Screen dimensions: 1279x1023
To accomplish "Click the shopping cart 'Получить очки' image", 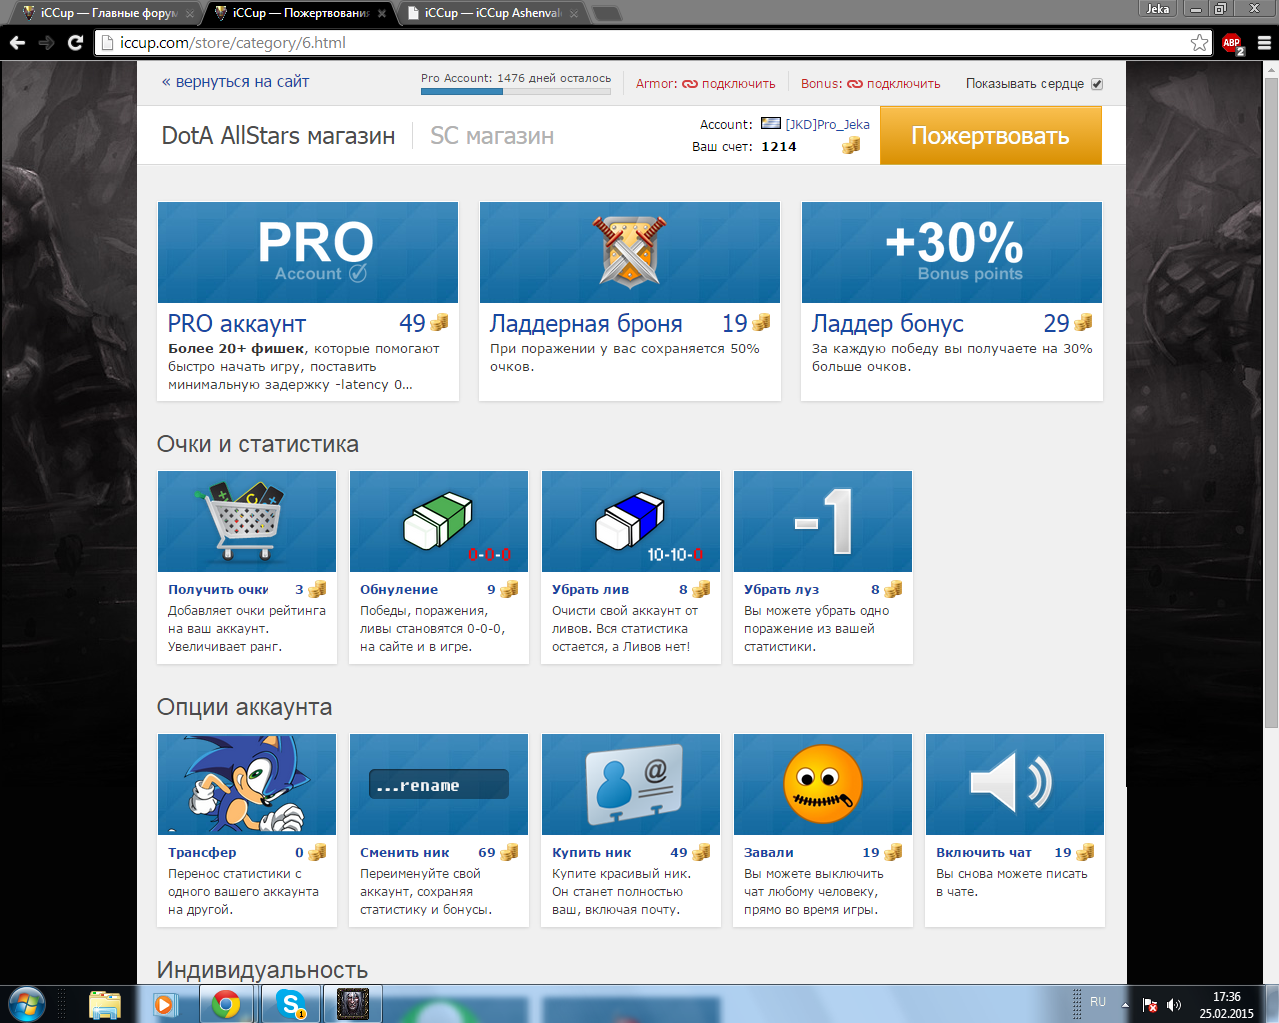I will [x=247, y=521].
